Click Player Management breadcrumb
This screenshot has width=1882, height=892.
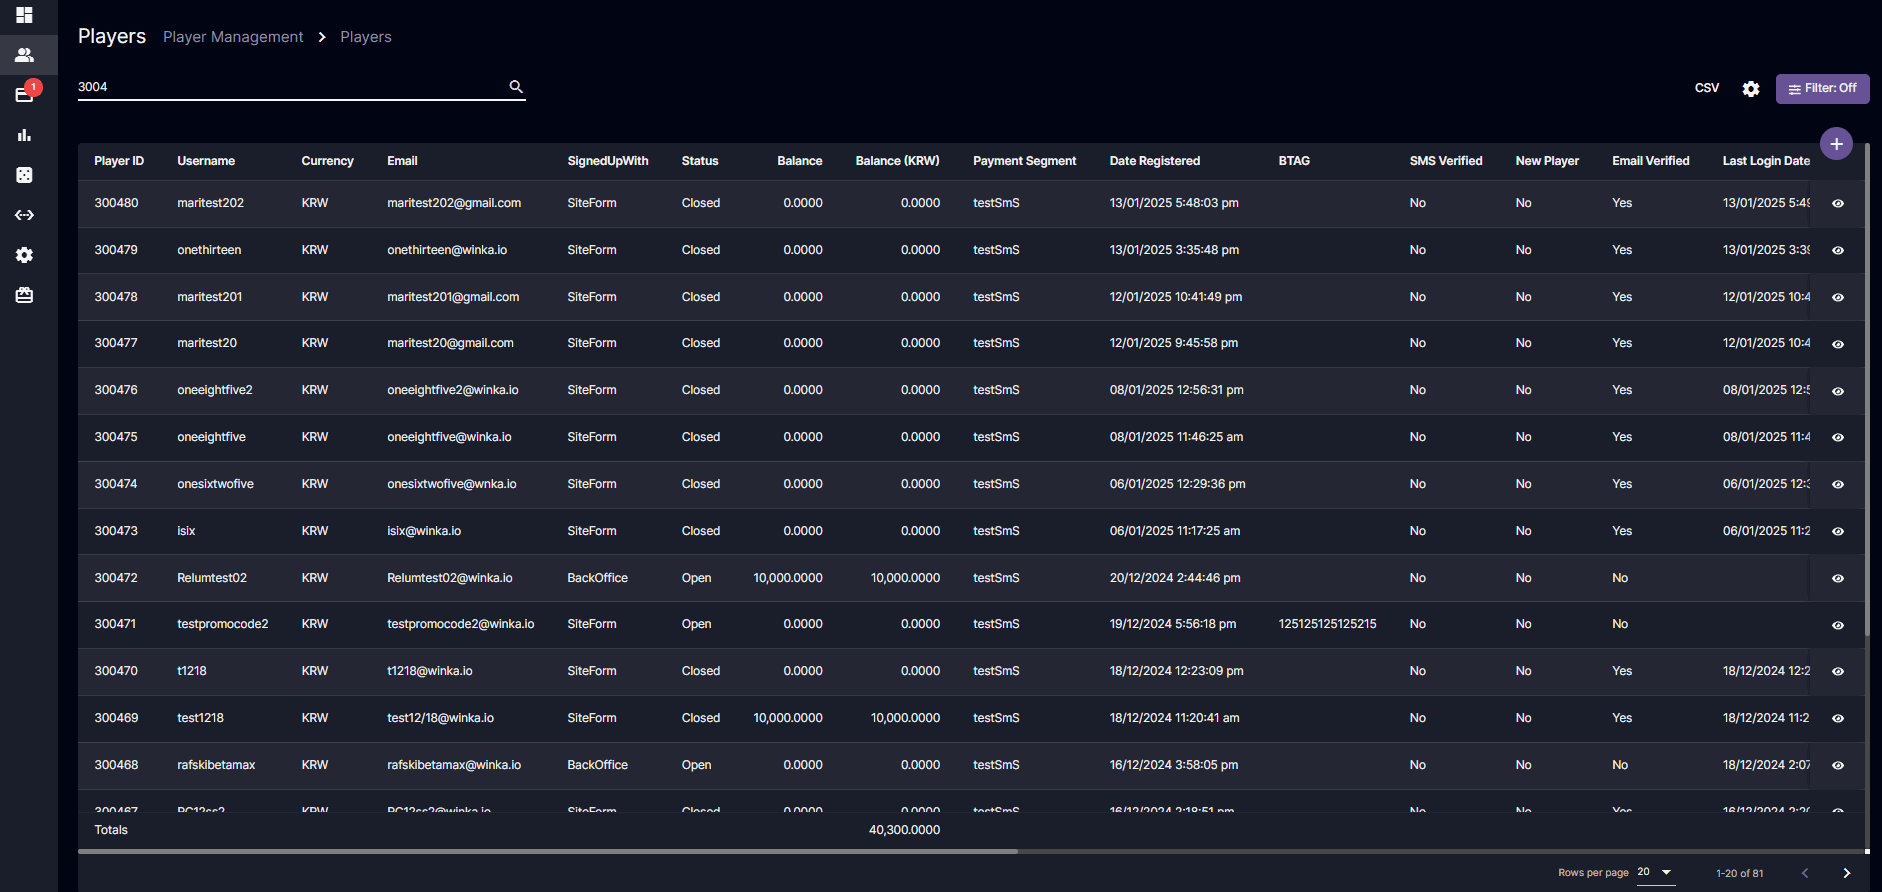(x=233, y=37)
